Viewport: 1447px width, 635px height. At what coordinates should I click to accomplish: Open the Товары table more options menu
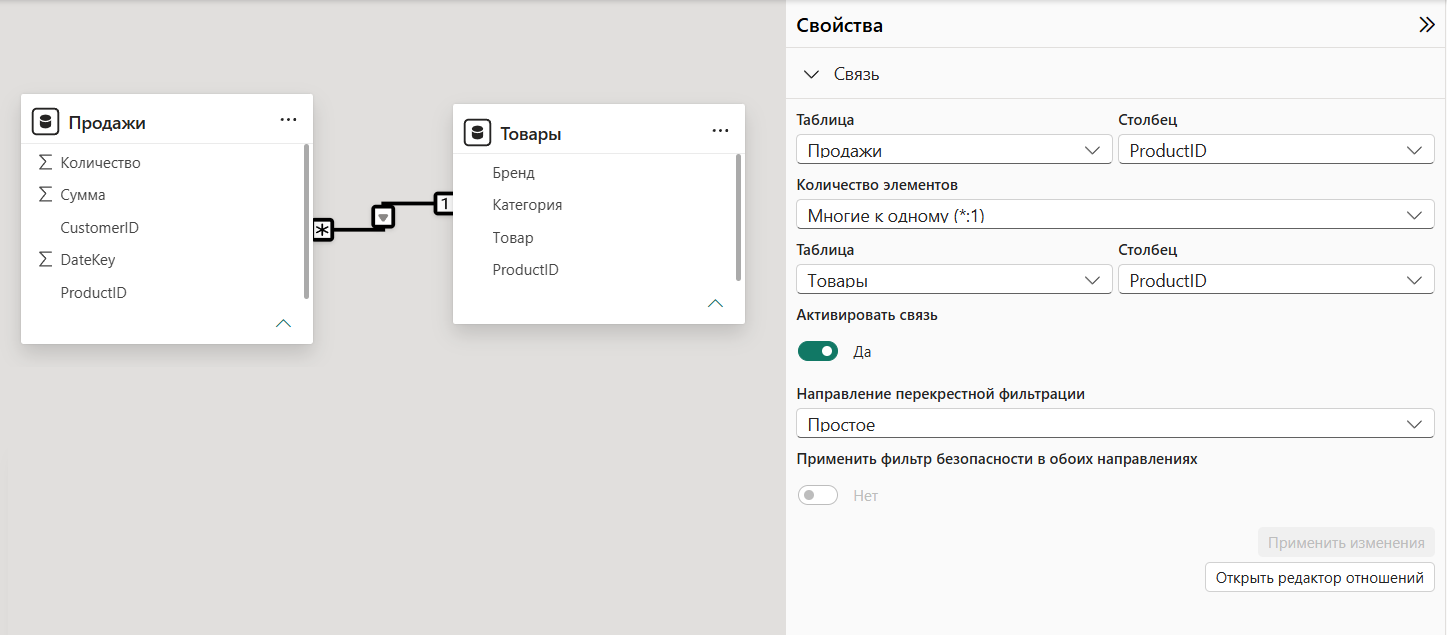pyautogui.click(x=720, y=131)
